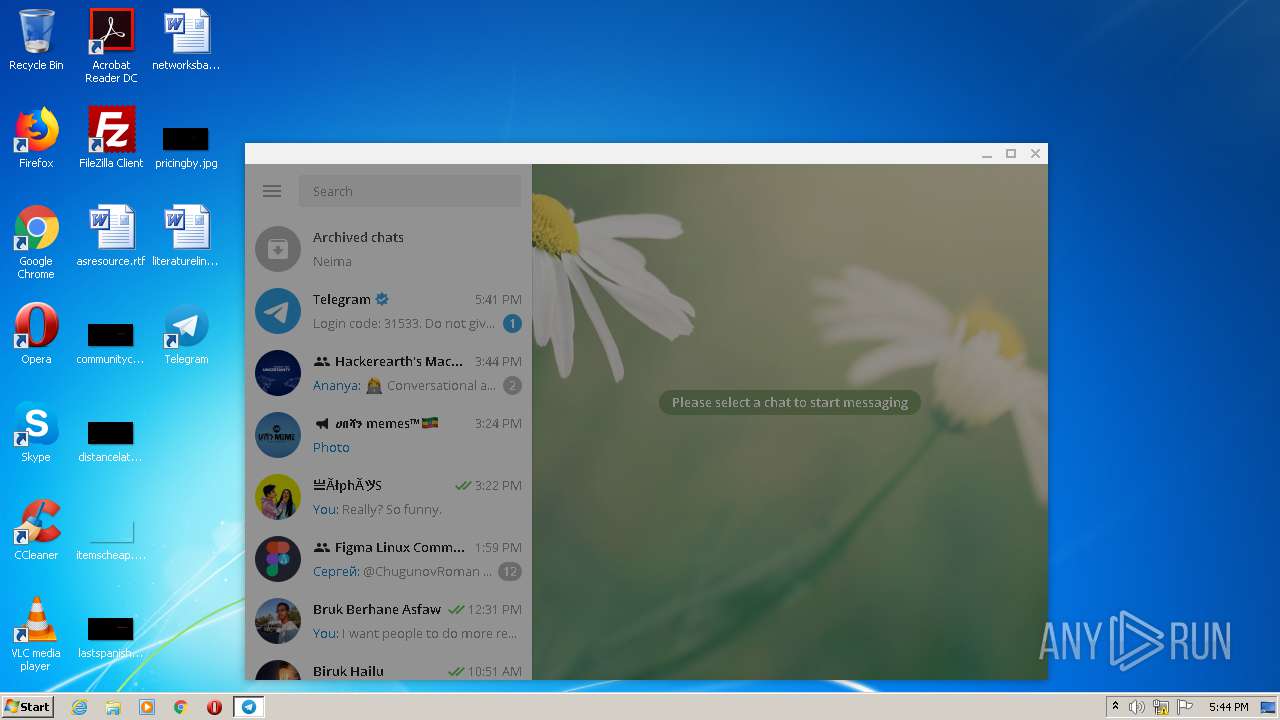Select the FileZilla Client desktop icon
Viewport: 1280px width, 720px height.
click(x=111, y=138)
